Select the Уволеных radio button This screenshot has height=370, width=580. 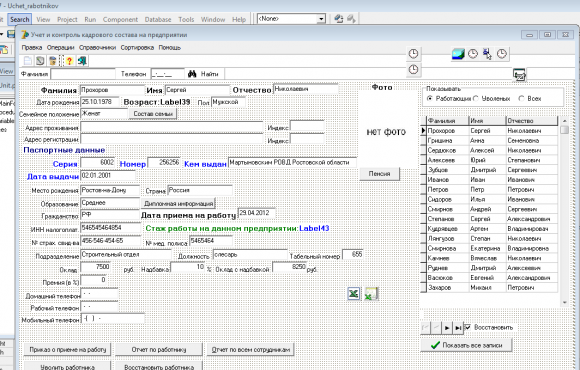click(476, 98)
